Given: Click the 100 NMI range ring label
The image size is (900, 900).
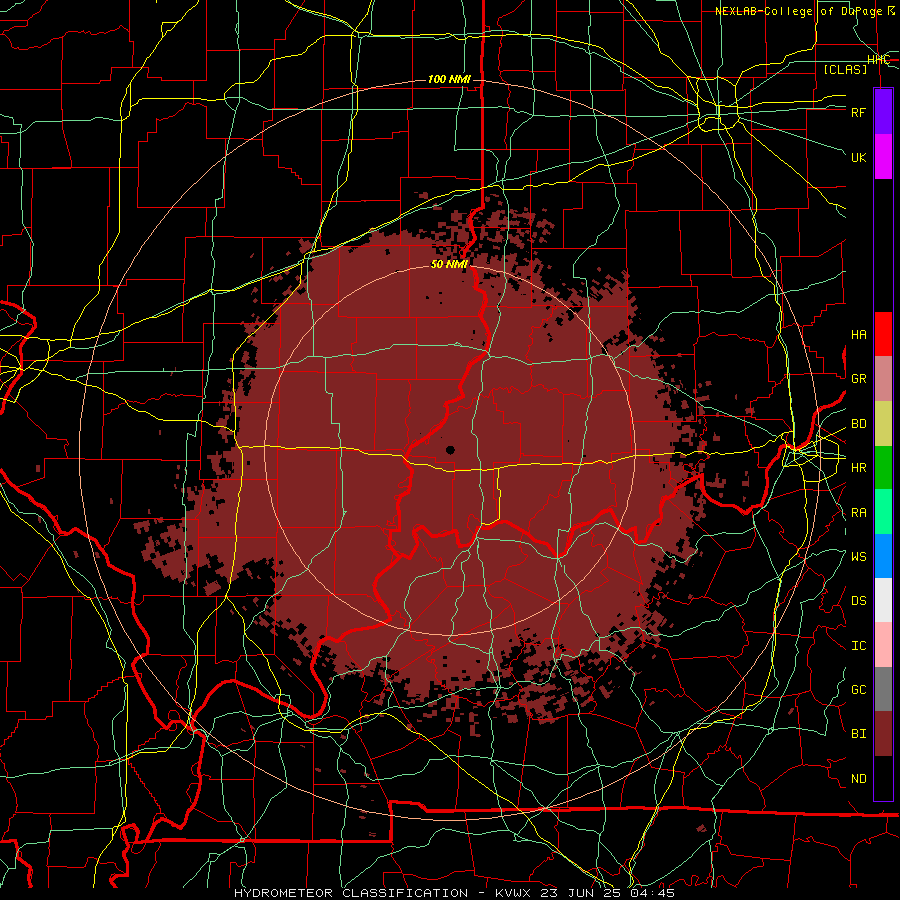Looking at the screenshot, I should tap(449, 79).
